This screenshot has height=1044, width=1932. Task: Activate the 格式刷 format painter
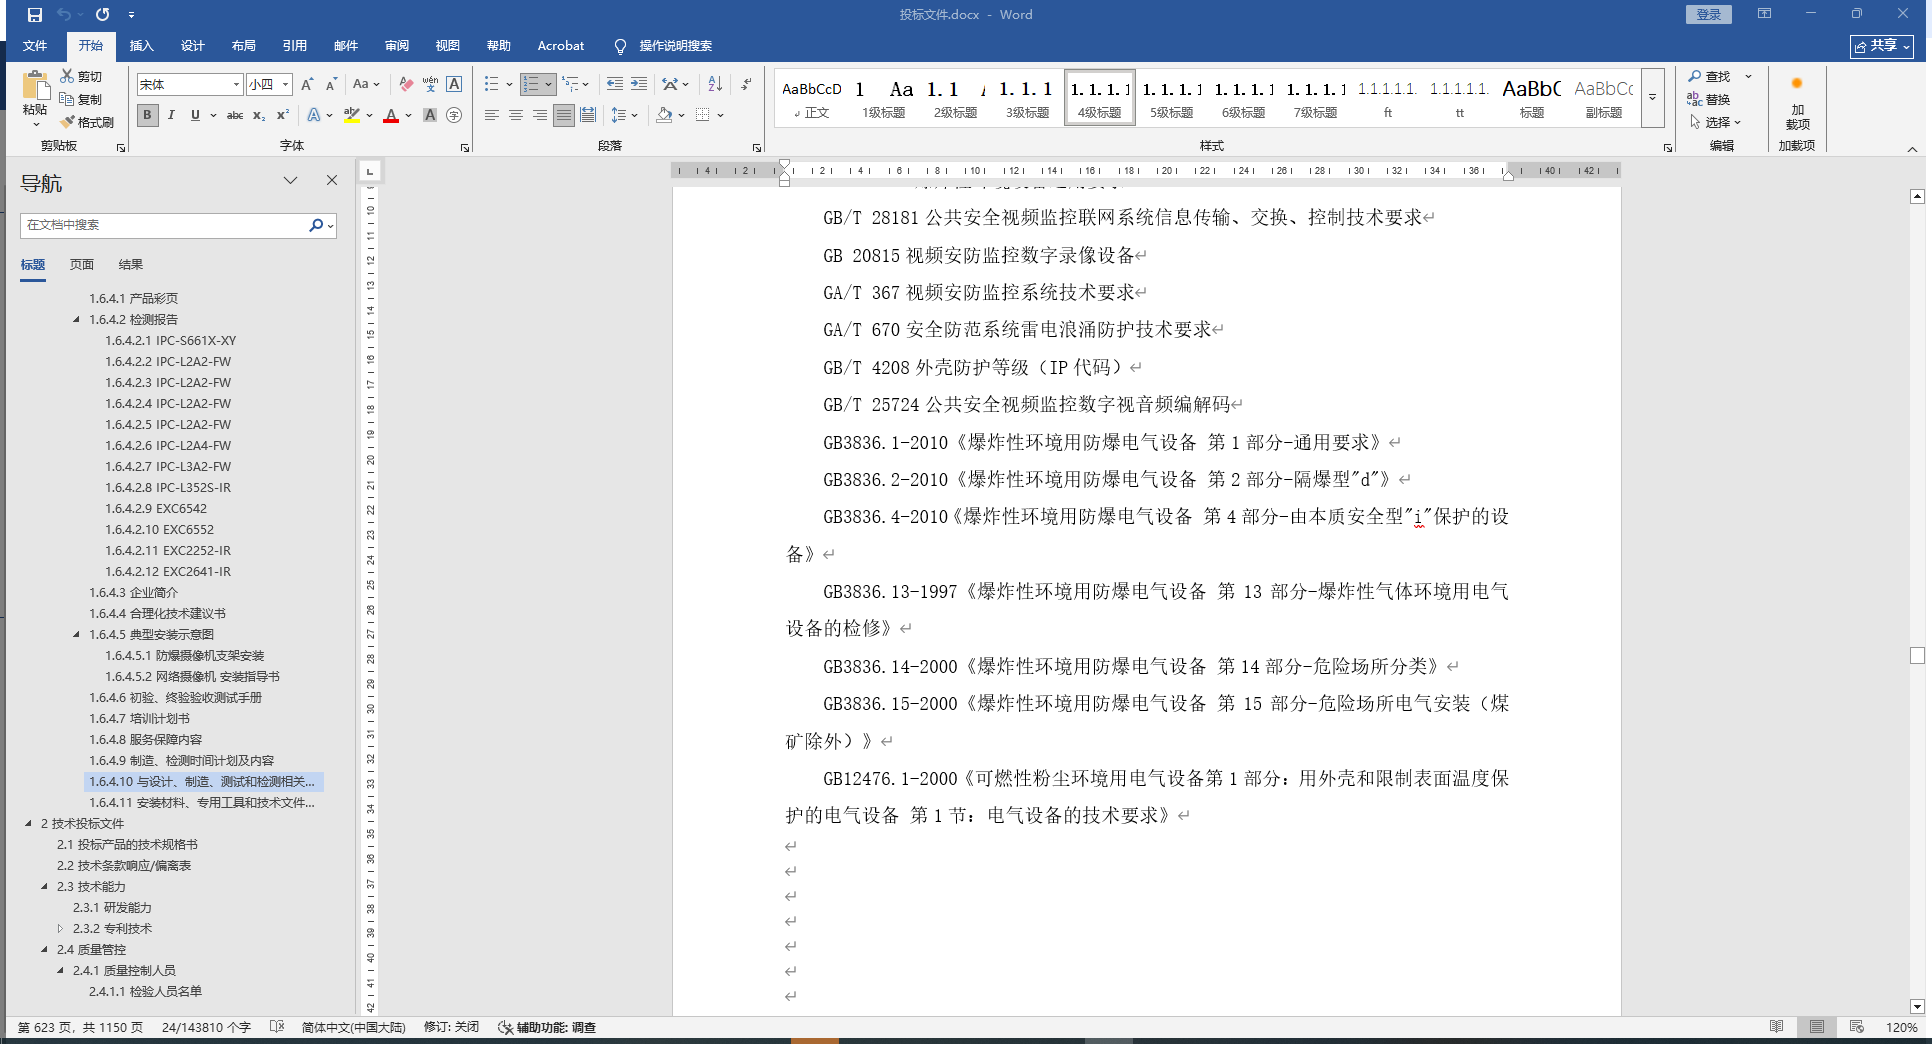pyautogui.click(x=87, y=122)
